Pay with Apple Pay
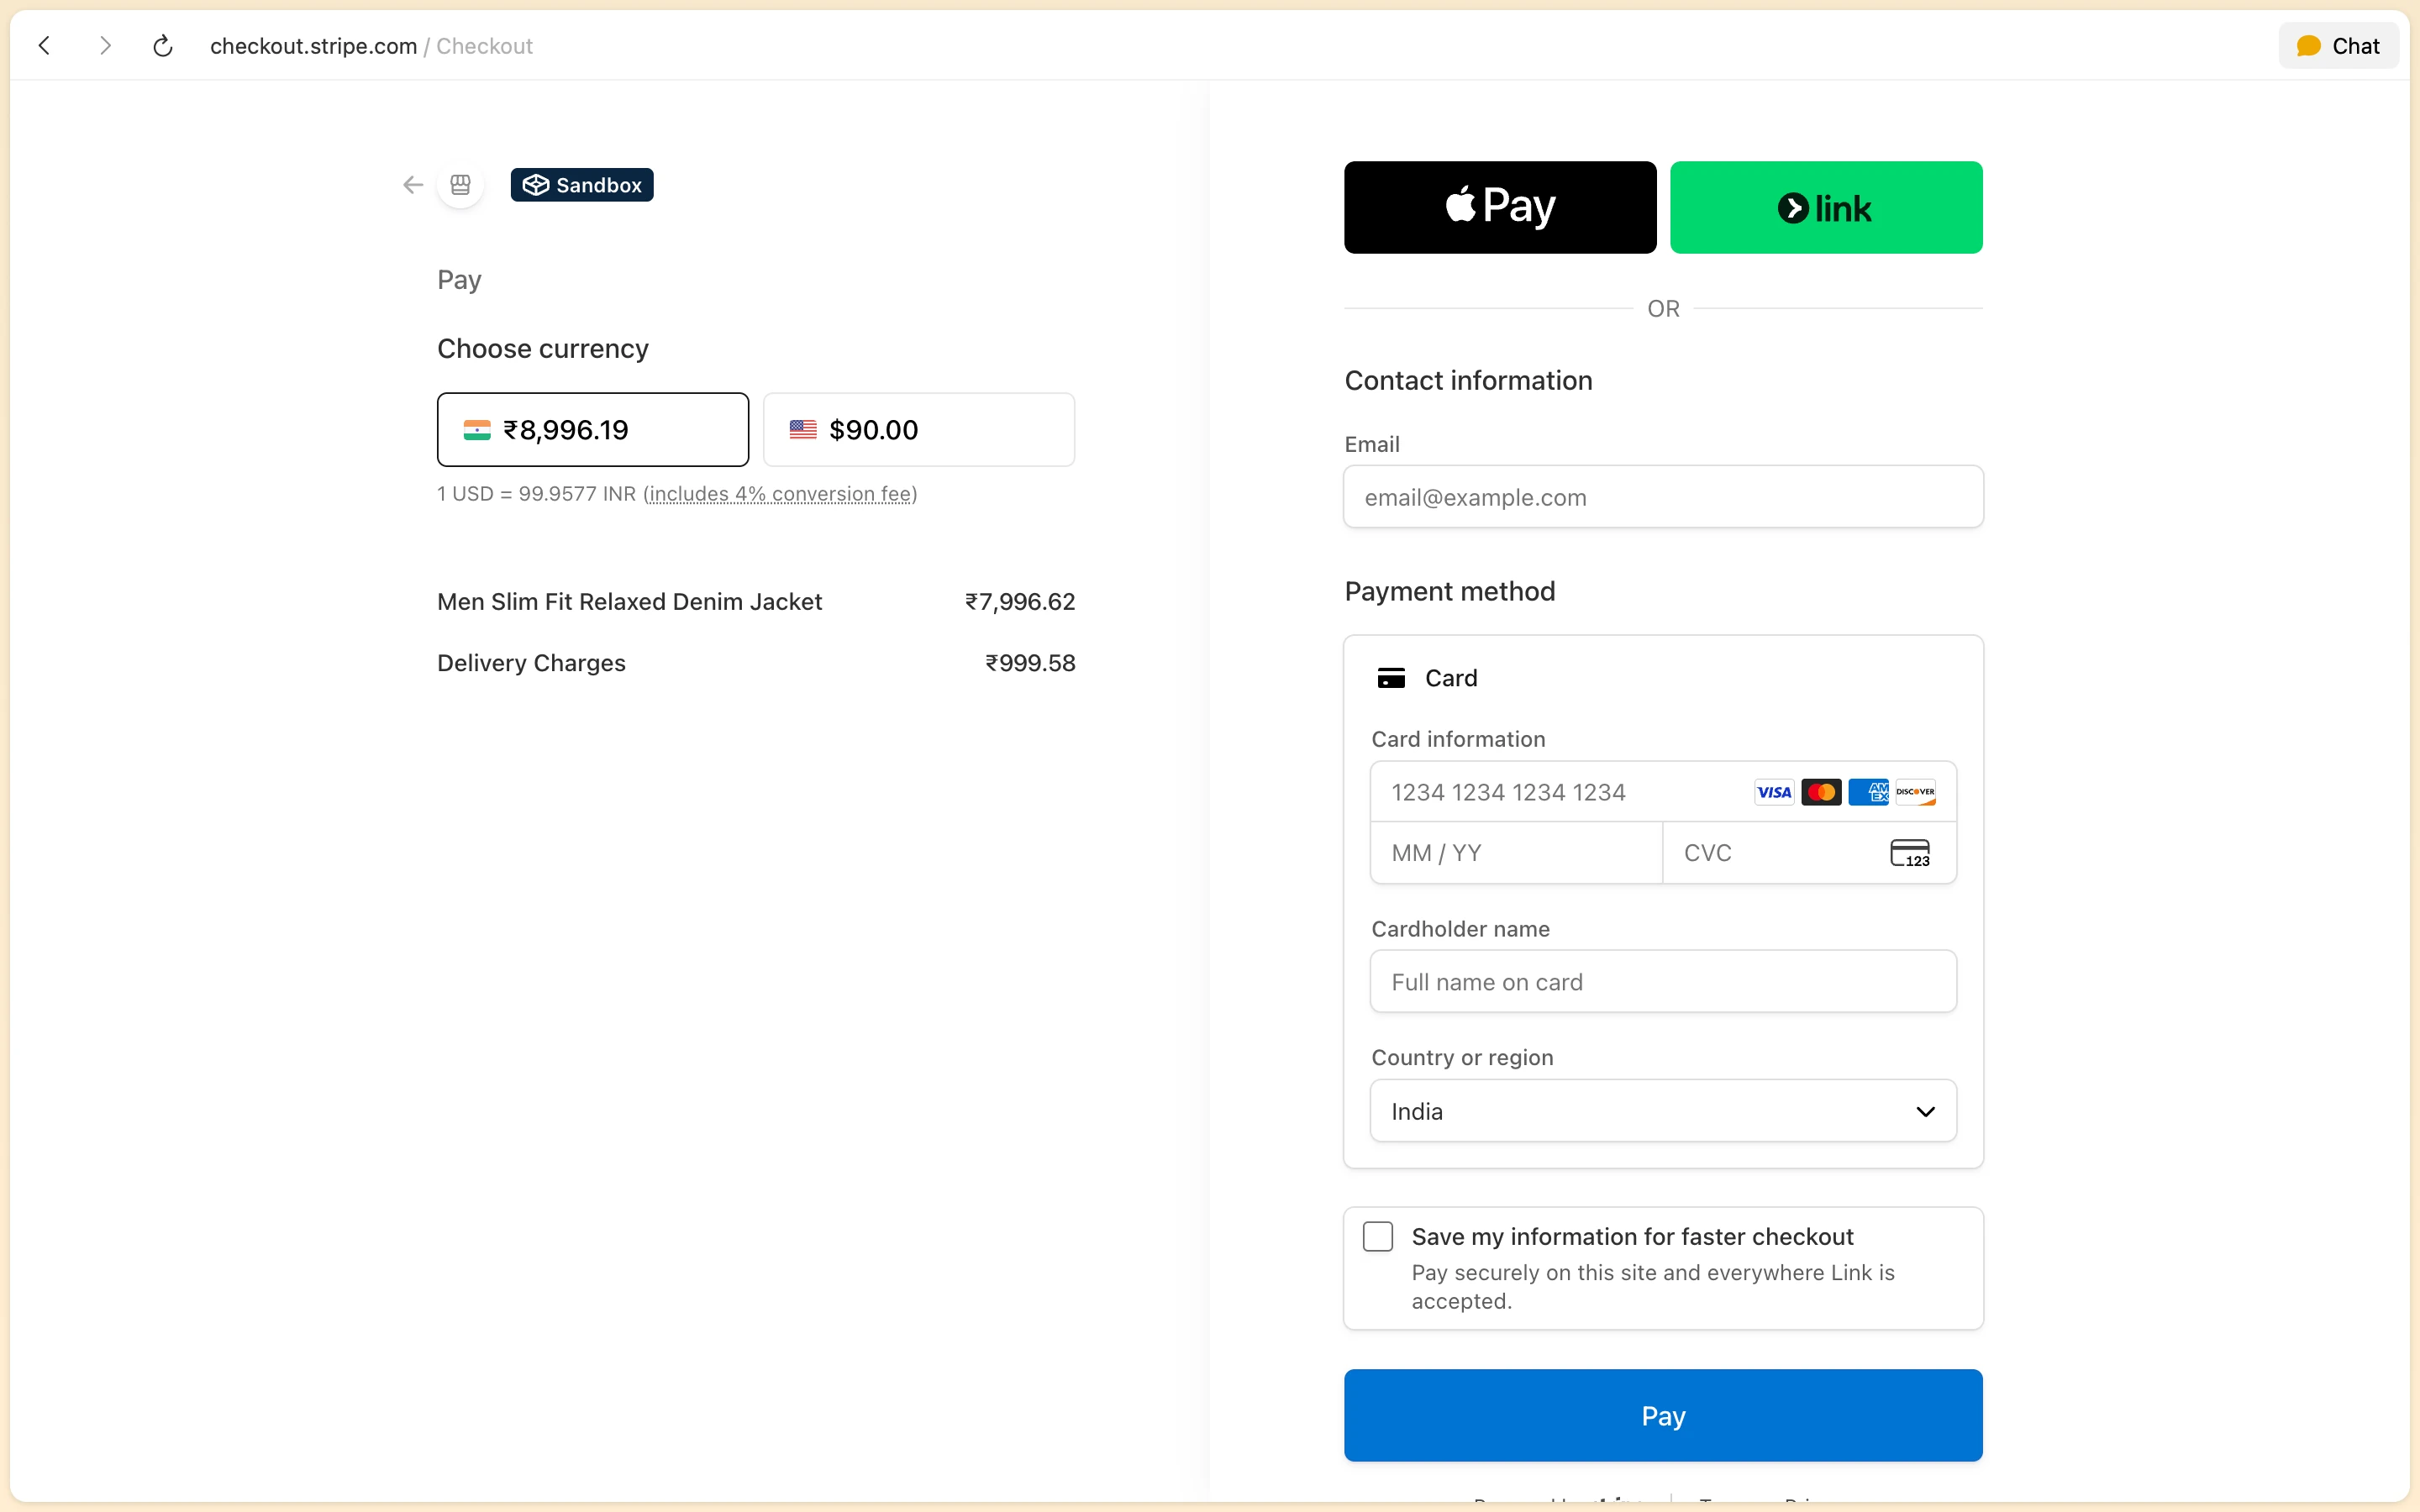The height and width of the screenshot is (1512, 2420). point(1500,207)
